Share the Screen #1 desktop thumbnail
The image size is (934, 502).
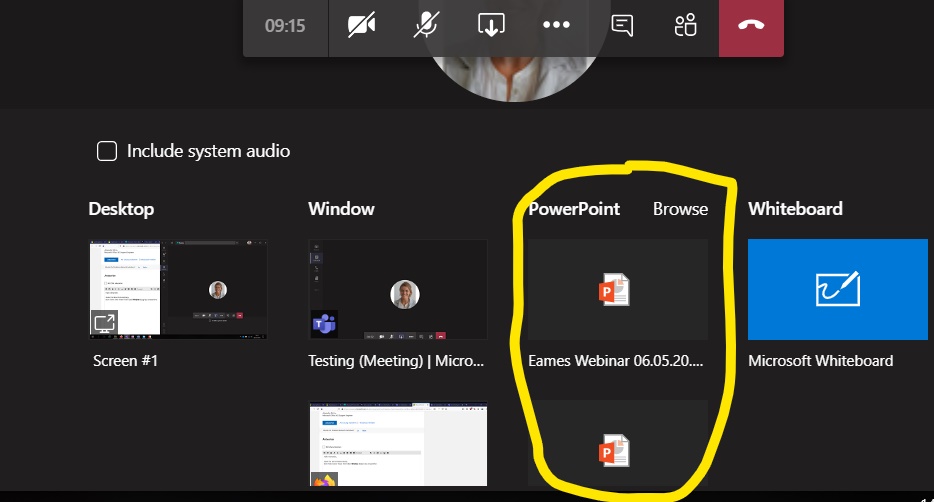(x=178, y=289)
